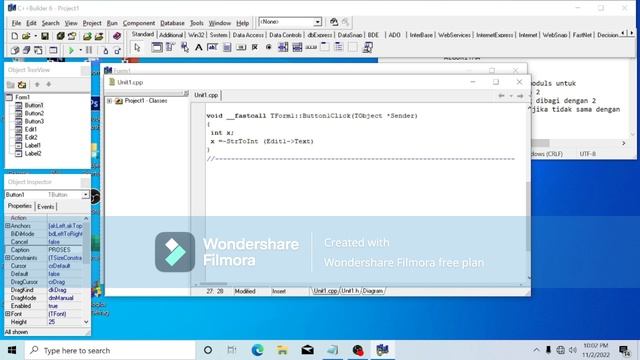Click the Step Over debug icon
Image resolution: width=640 pixels, height=360 pixels.
(118, 50)
